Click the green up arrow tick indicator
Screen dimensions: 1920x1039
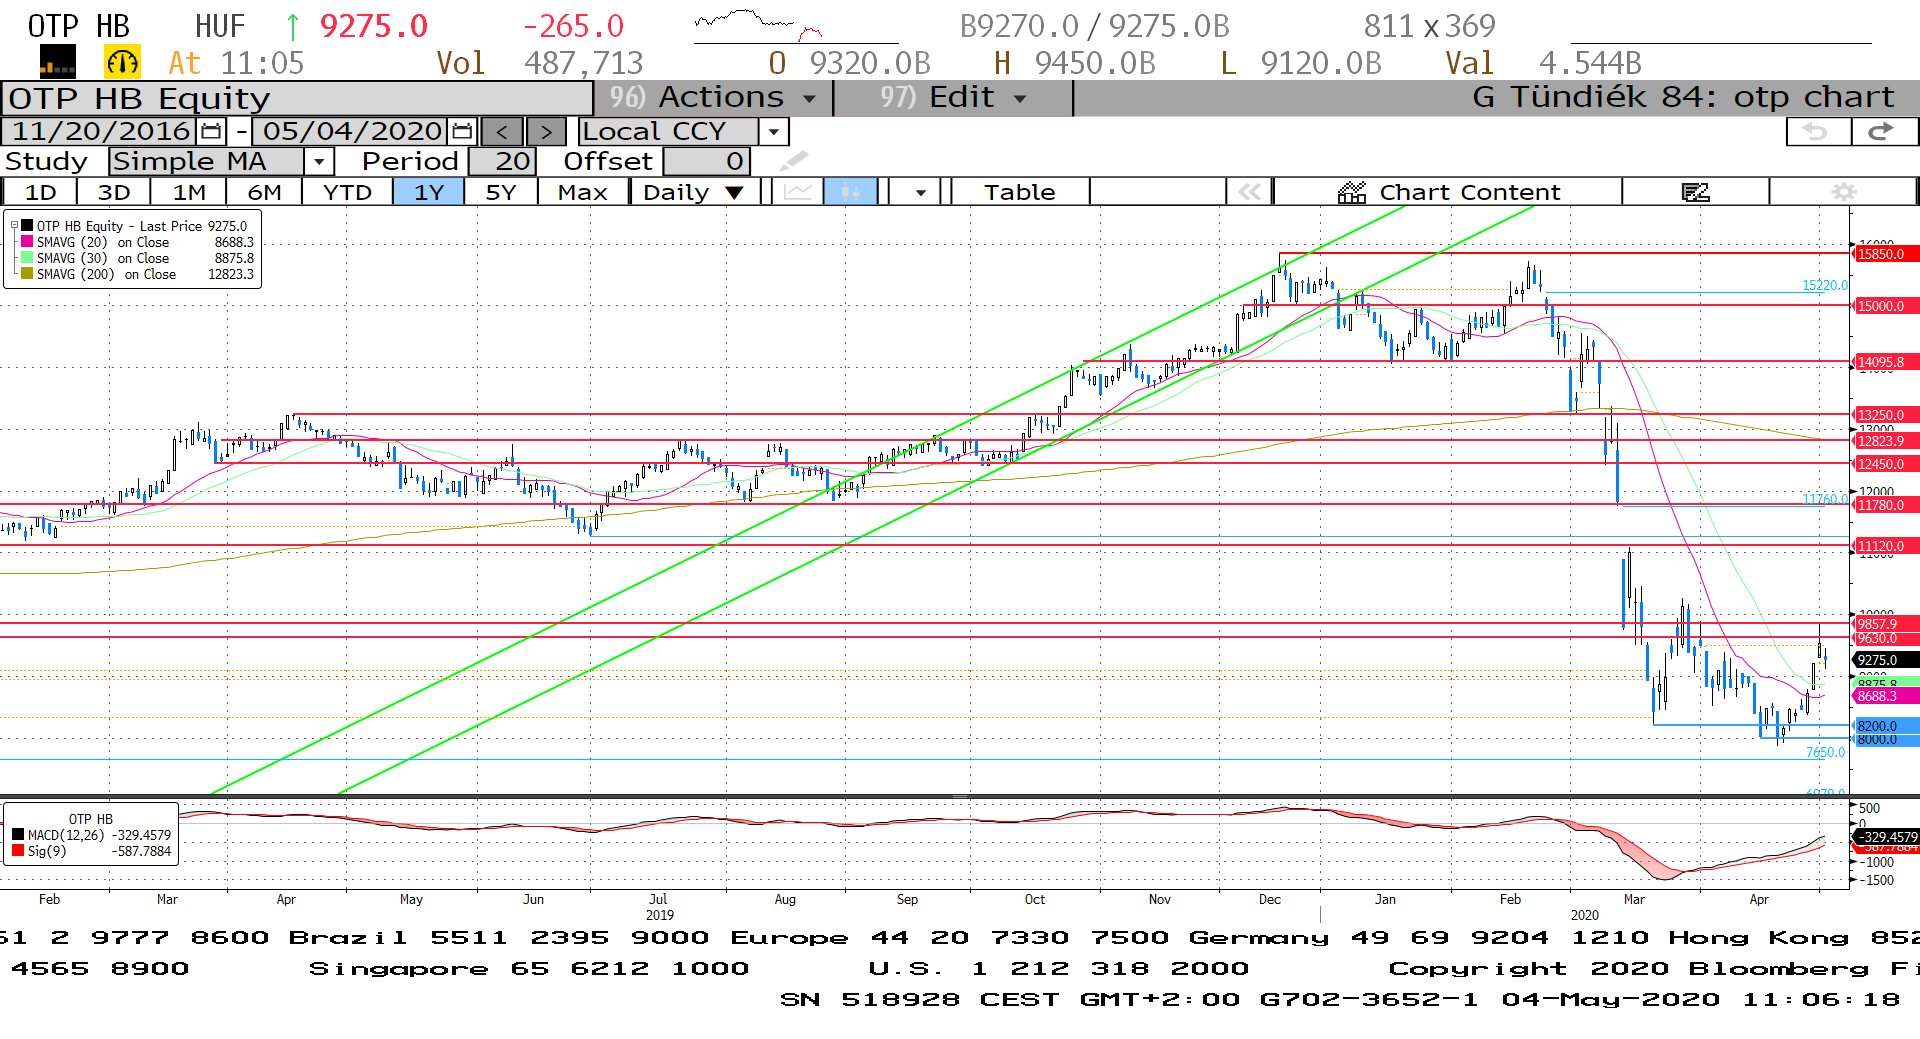(x=293, y=26)
